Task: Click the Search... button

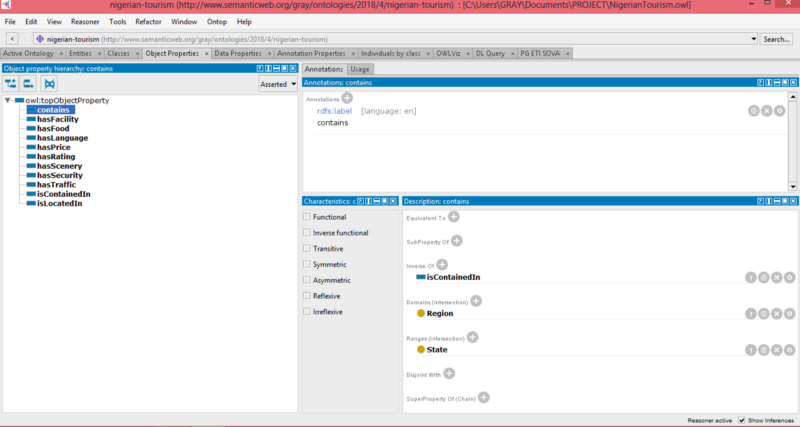Action: (x=776, y=39)
